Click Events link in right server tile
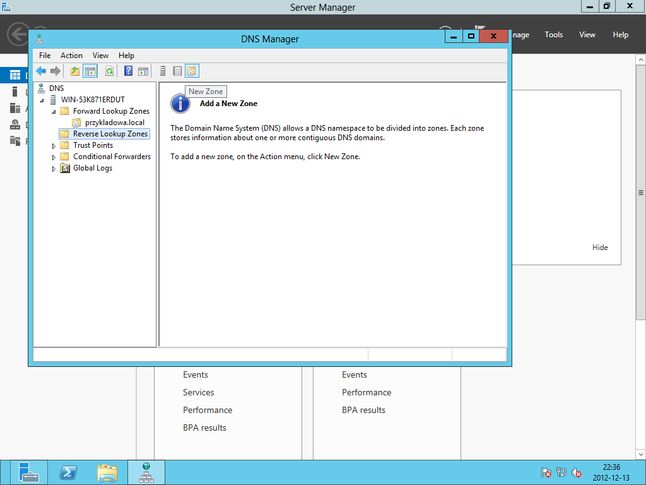Image resolution: width=646 pixels, height=485 pixels. (354, 375)
